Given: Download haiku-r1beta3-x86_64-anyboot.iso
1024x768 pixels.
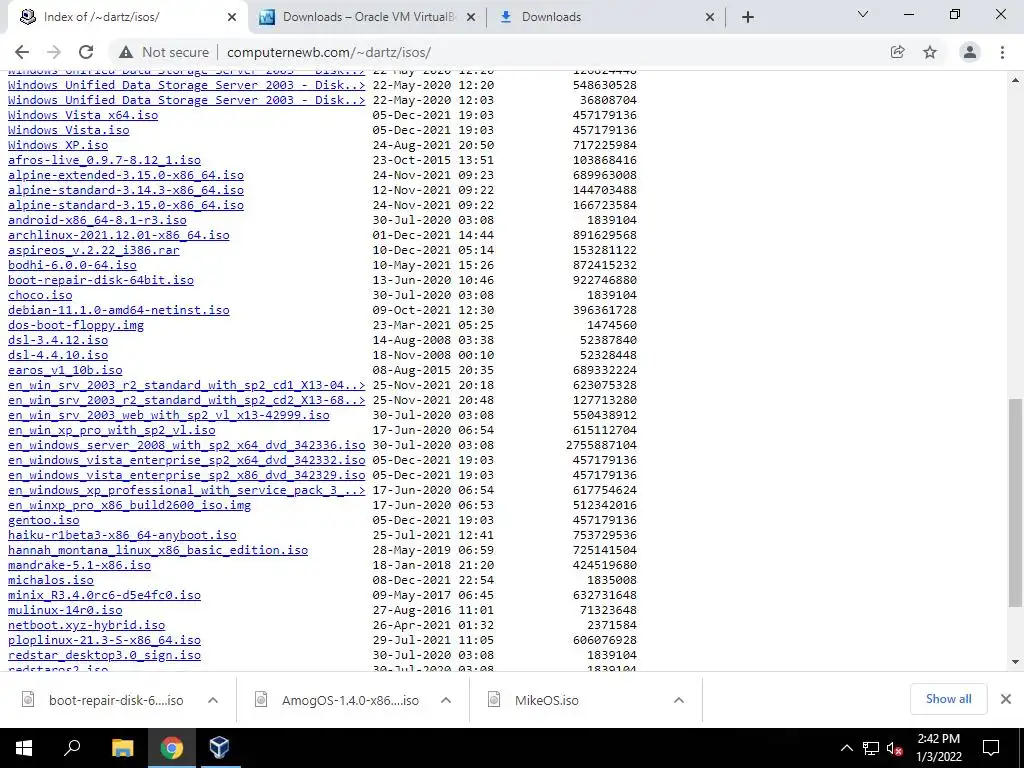Looking at the screenshot, I should 122,535.
